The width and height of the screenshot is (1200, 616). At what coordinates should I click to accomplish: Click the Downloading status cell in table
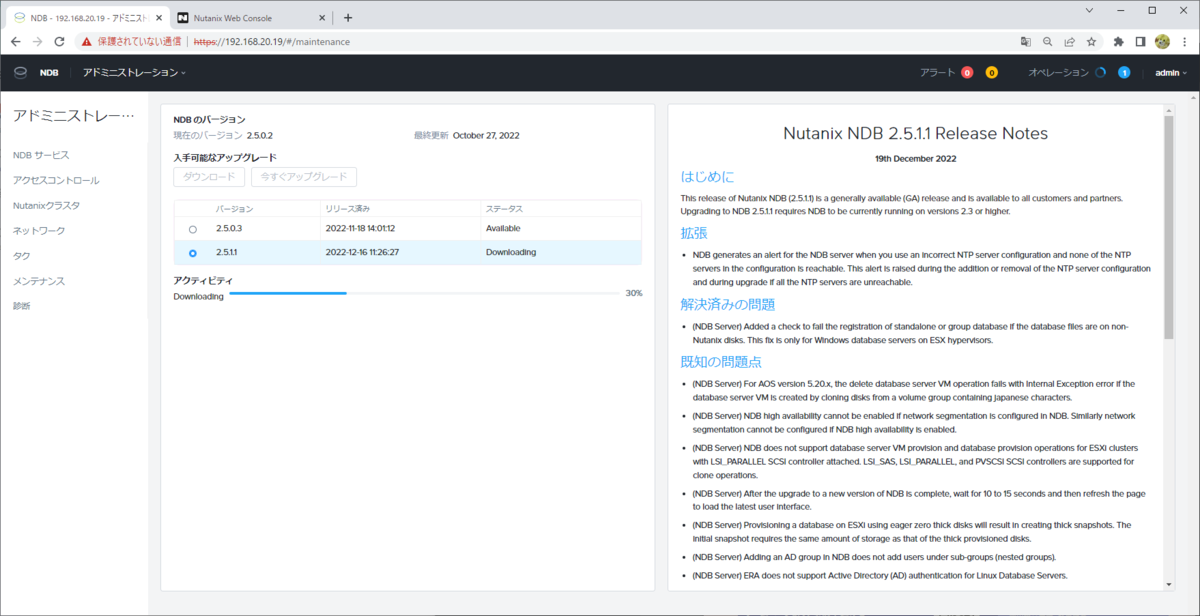[x=511, y=252]
